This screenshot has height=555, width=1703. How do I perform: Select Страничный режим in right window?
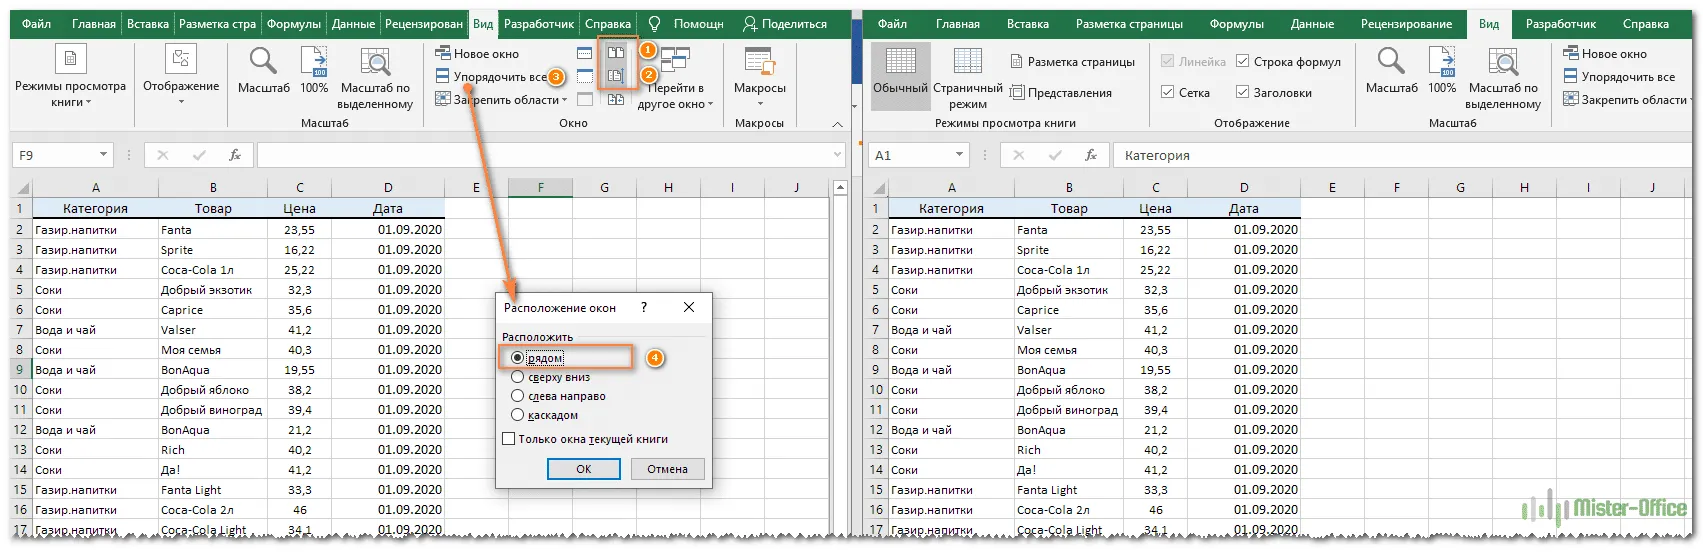click(x=967, y=78)
